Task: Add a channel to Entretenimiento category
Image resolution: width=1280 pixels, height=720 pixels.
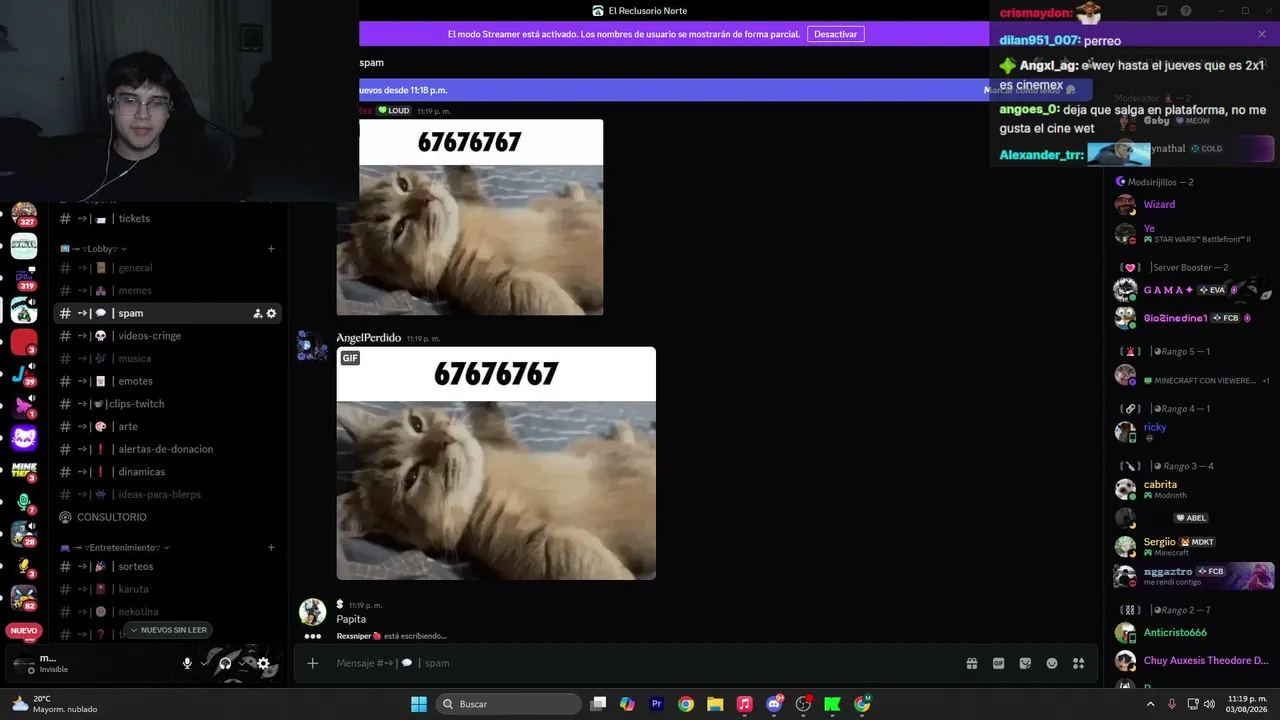Action: tap(271, 548)
